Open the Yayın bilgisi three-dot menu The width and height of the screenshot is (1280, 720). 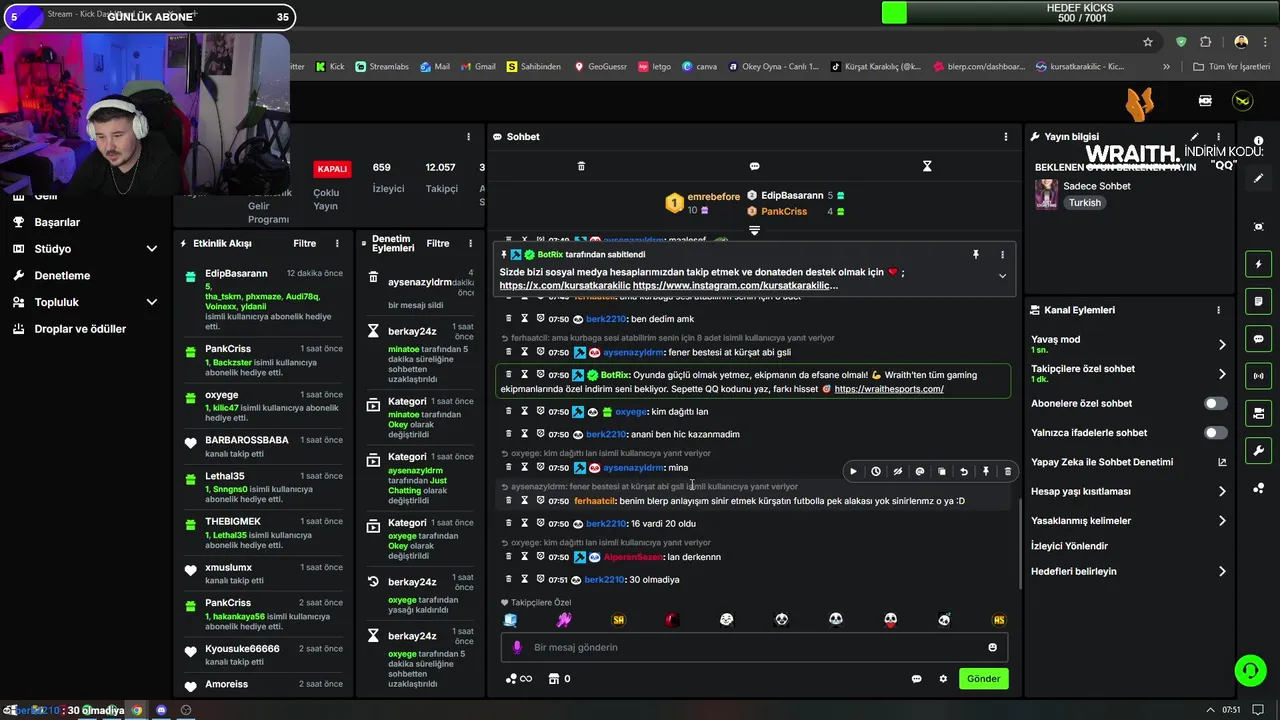1218,137
